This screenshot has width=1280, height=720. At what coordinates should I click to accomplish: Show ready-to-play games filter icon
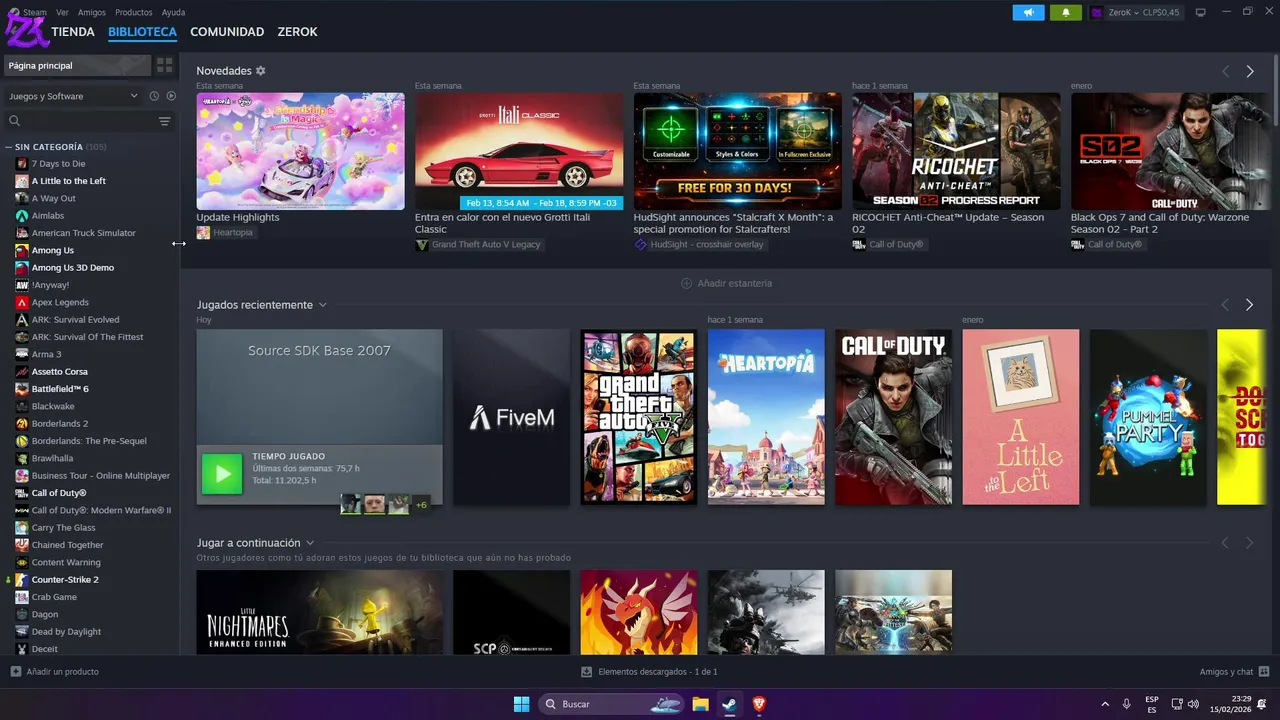click(x=171, y=96)
